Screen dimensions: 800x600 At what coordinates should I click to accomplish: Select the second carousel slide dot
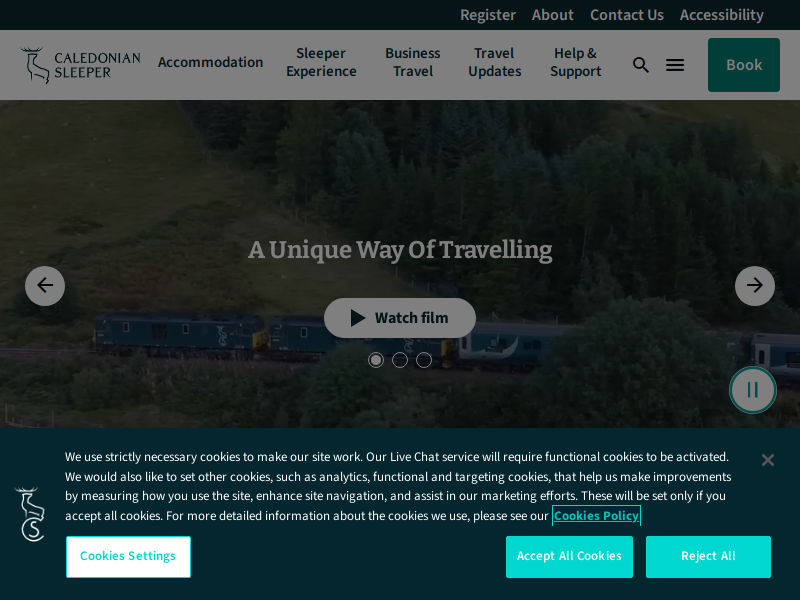point(399,360)
